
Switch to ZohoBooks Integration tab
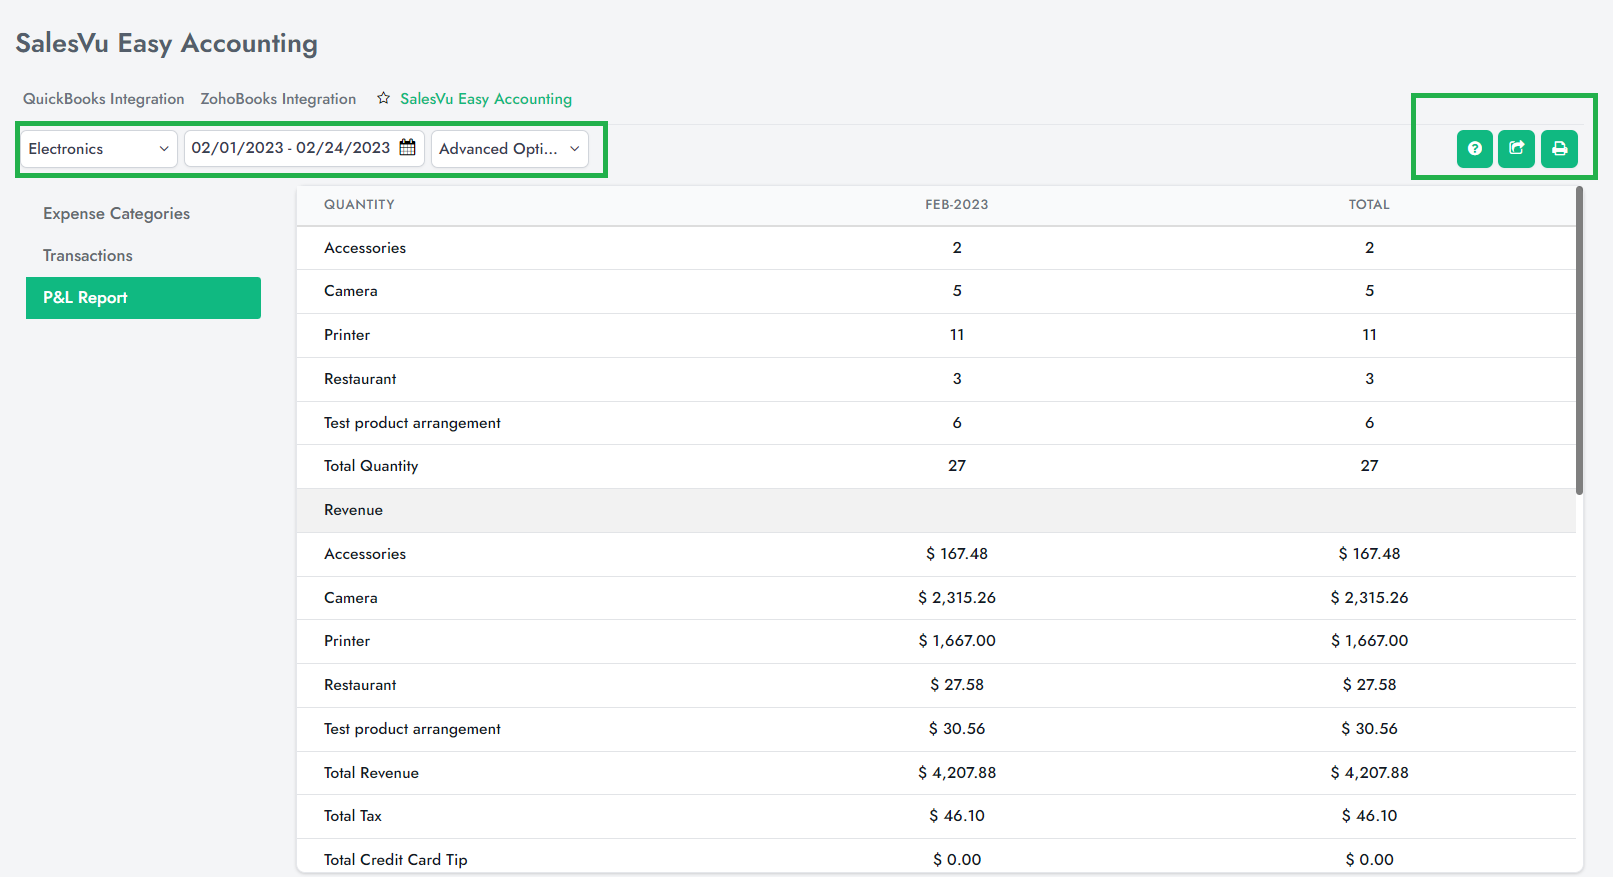click(x=278, y=99)
